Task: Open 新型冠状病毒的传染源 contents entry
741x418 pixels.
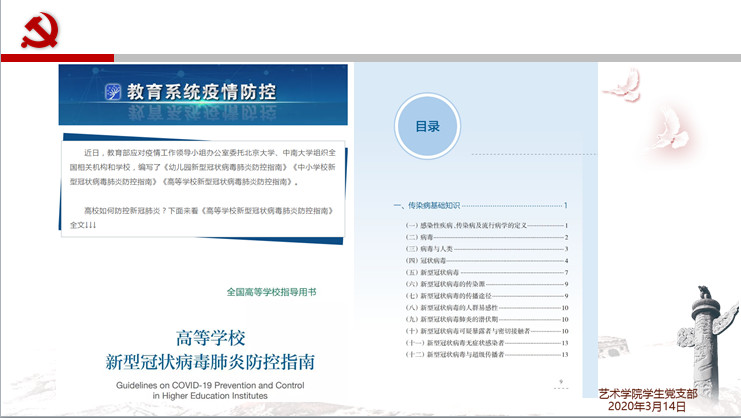Action: coord(450,284)
